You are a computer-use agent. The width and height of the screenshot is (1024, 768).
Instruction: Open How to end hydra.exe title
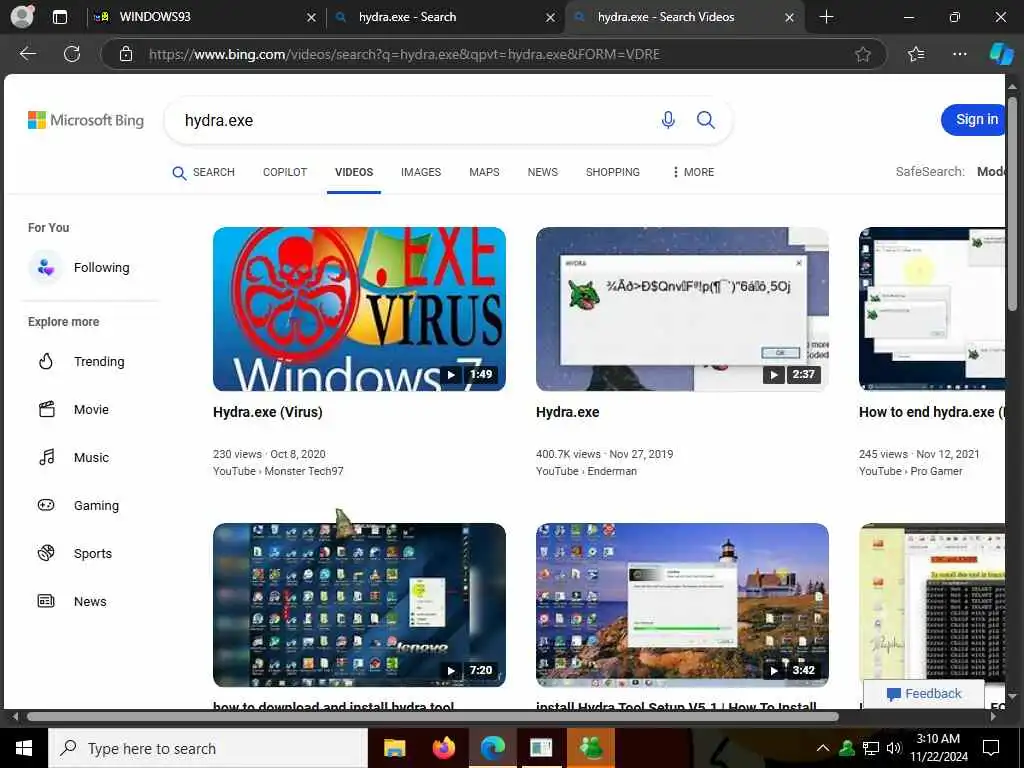point(932,412)
